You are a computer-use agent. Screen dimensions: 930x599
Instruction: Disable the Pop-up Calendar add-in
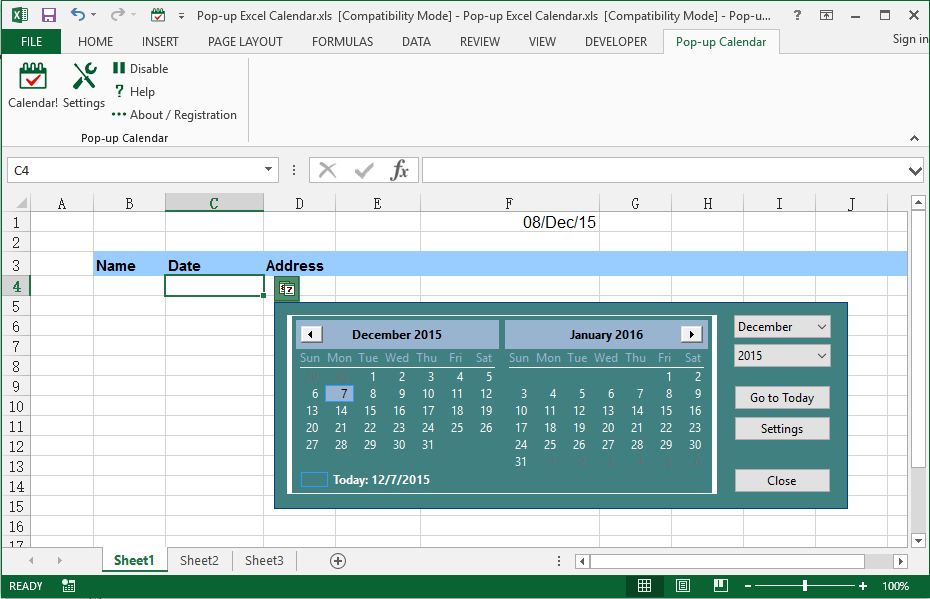click(x=141, y=69)
